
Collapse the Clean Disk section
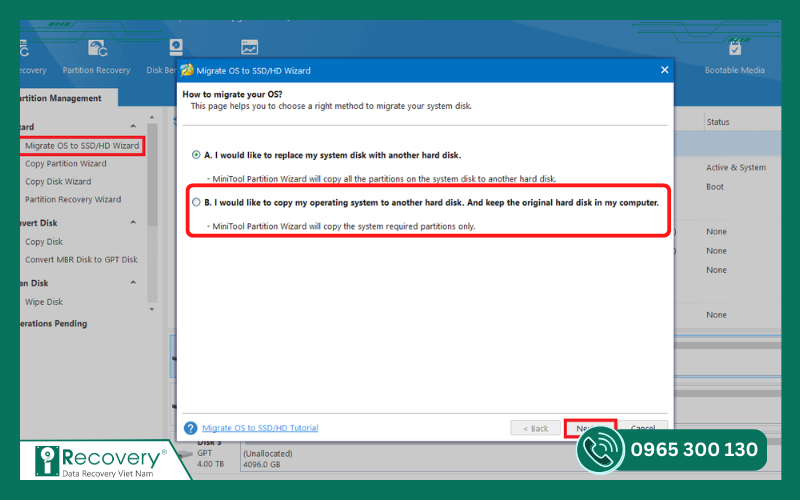coord(133,283)
